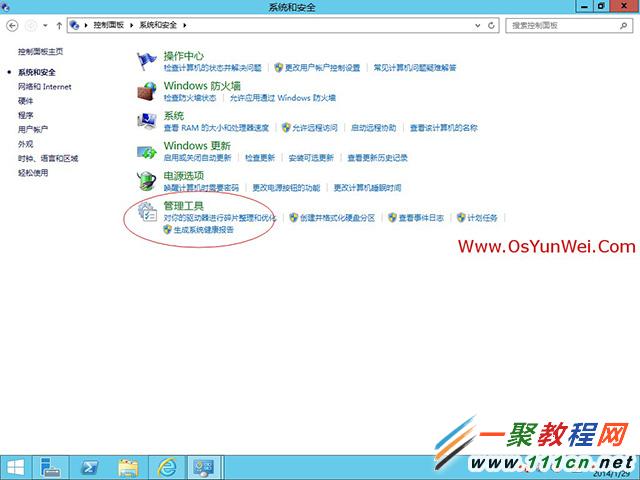
Task: Open the 系统 heading link
Action: (x=173, y=116)
